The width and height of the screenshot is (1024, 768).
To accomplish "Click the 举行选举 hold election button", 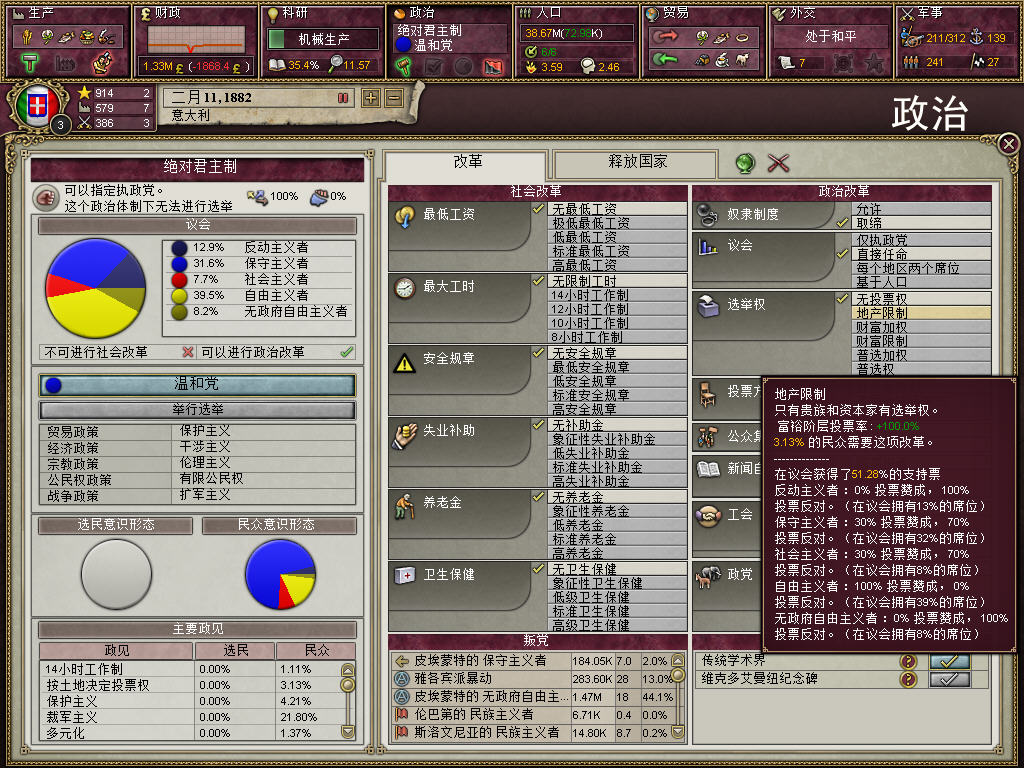I will click(197, 410).
